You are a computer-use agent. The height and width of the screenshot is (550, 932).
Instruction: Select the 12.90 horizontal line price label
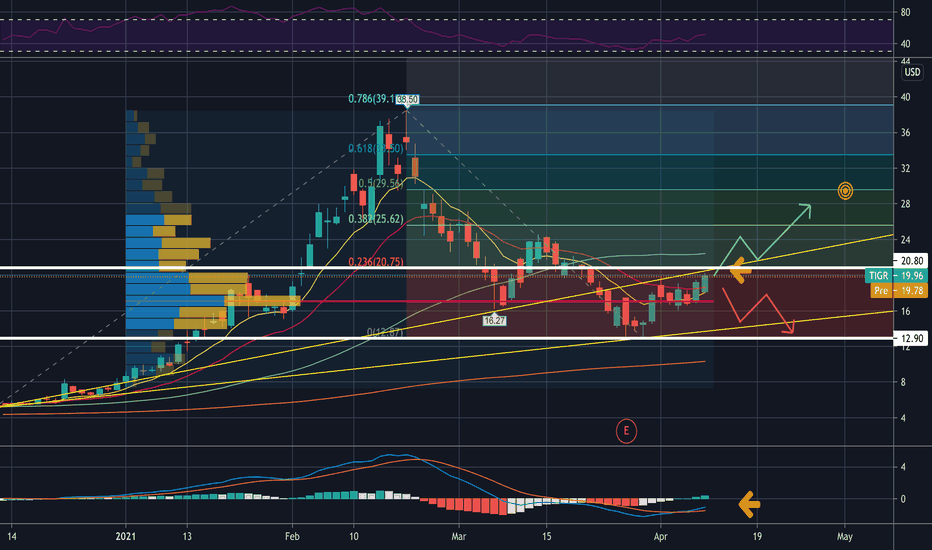tap(911, 338)
